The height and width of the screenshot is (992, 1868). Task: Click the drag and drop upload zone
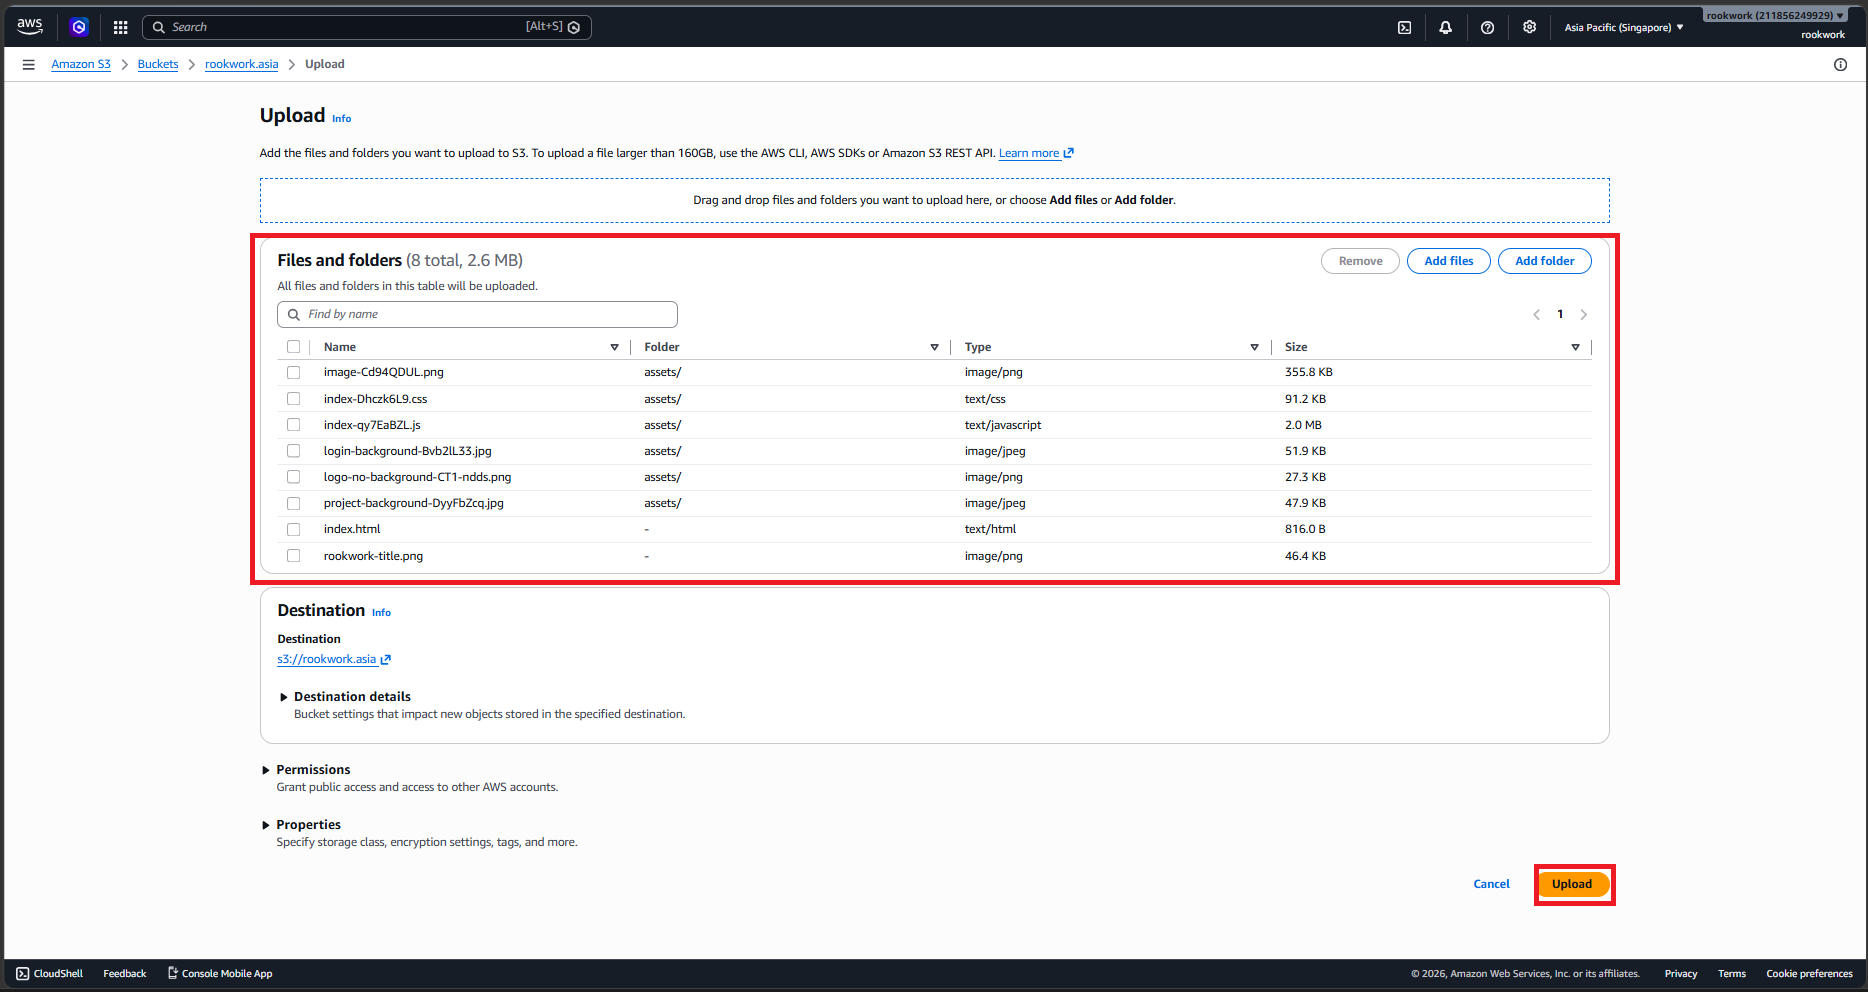tap(934, 200)
